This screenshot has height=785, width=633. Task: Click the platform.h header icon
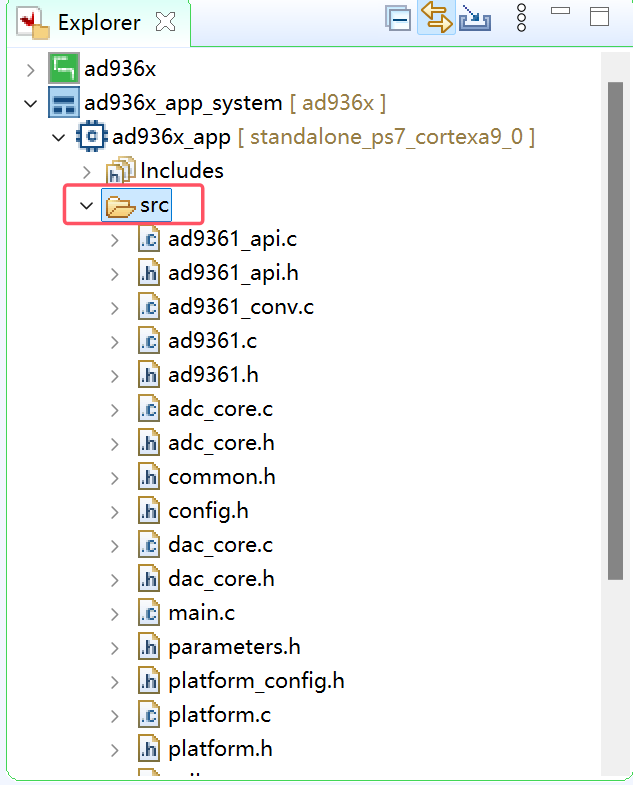149,750
